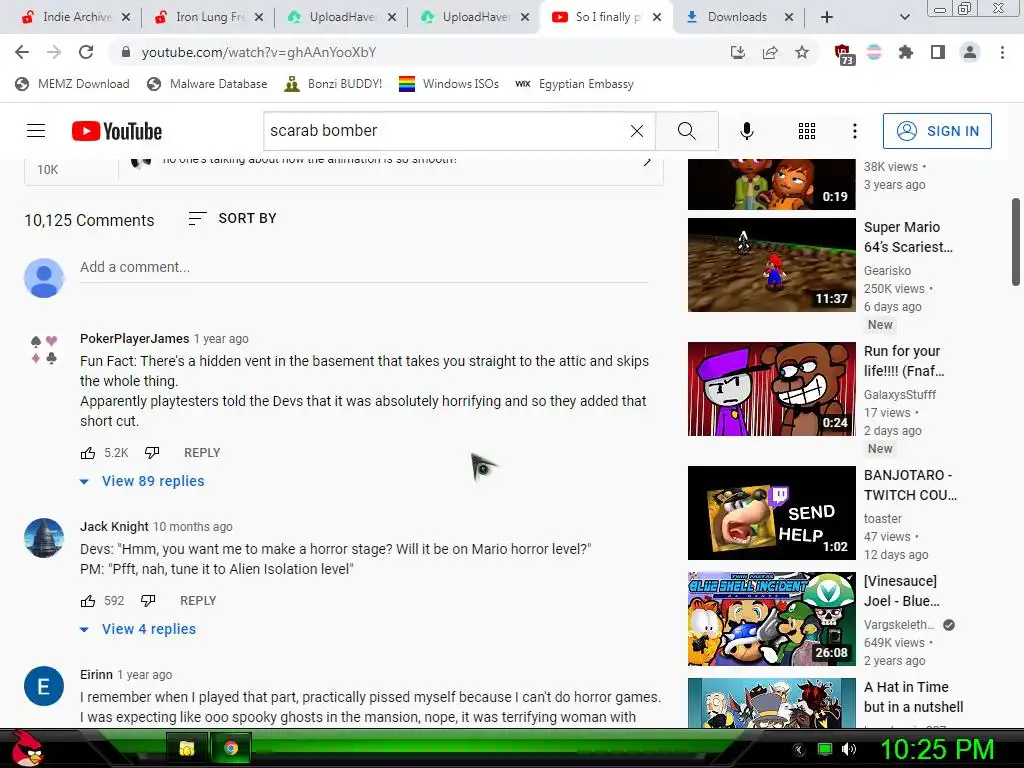Click the Add a comment field
This screenshot has width=1024, height=768.
tap(364, 268)
